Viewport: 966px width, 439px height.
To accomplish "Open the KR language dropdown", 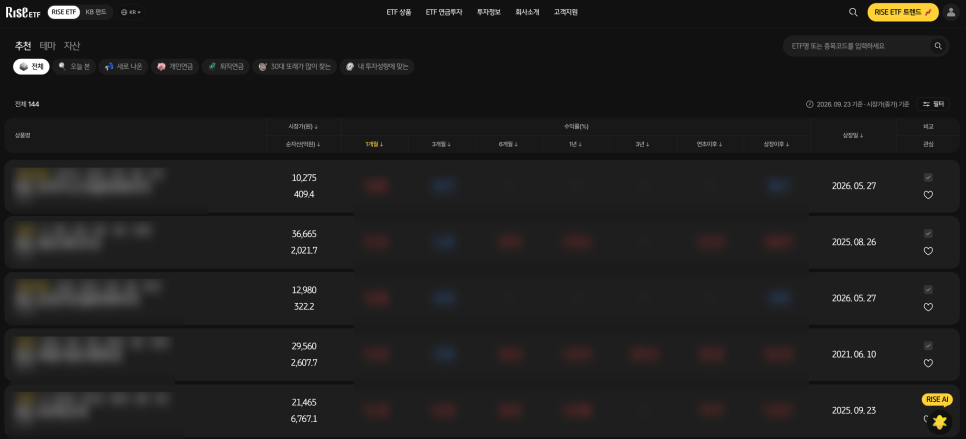I will pyautogui.click(x=131, y=12).
